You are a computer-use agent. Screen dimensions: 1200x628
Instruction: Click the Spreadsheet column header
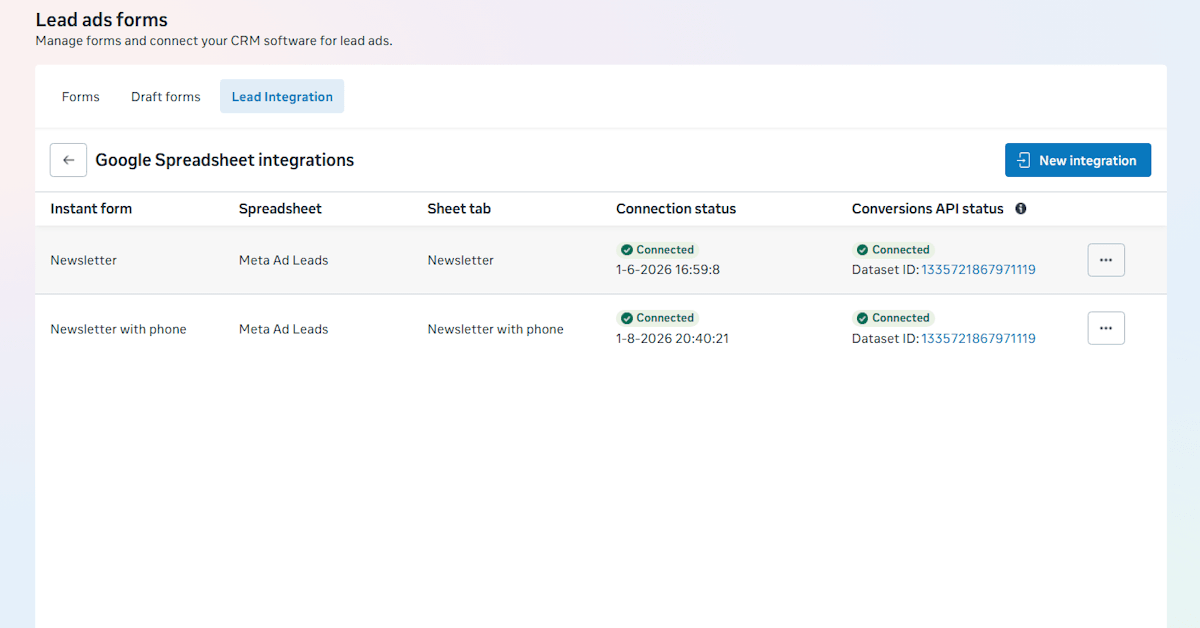pyautogui.click(x=280, y=209)
